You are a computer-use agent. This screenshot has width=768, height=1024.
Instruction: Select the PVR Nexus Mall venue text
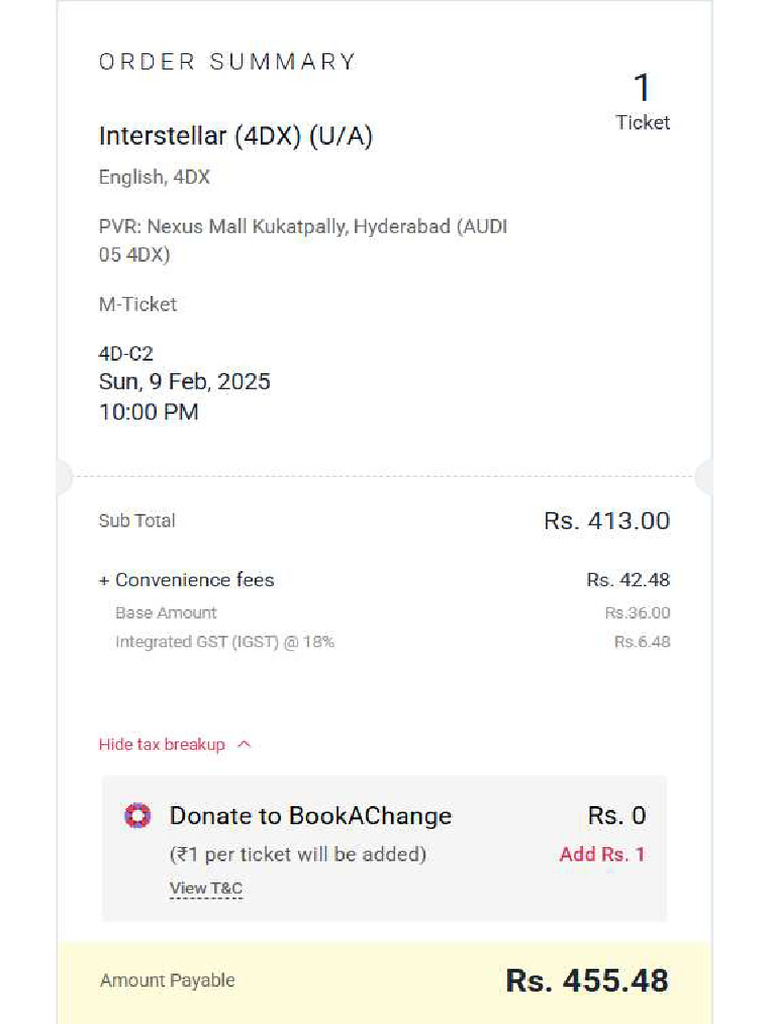pyautogui.click(x=303, y=240)
